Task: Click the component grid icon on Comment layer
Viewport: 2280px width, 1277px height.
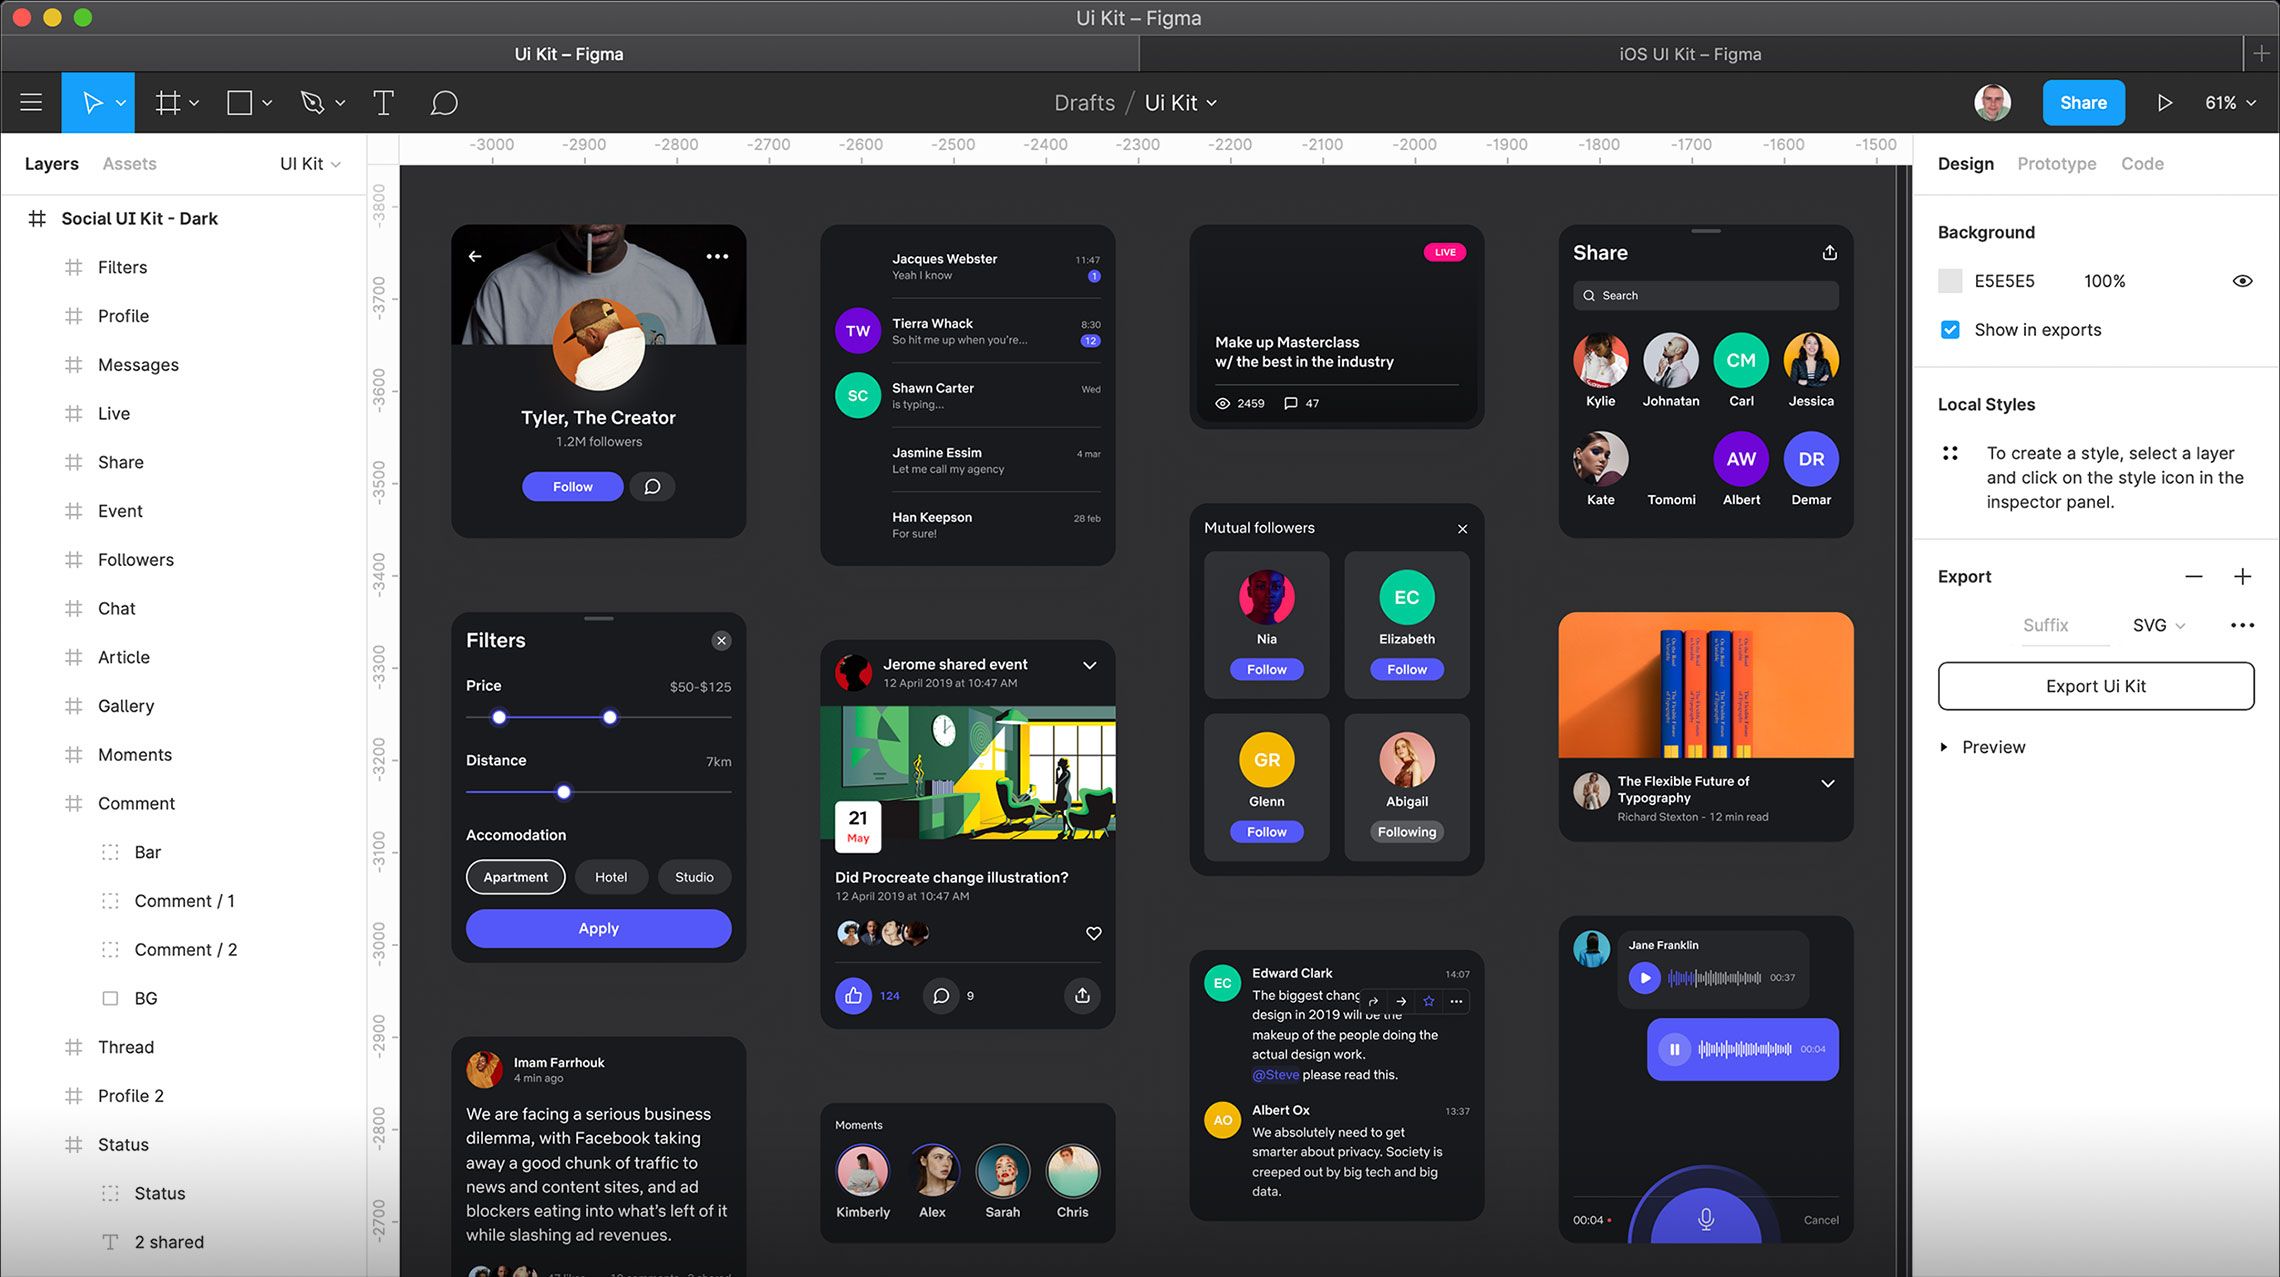Action: click(72, 804)
